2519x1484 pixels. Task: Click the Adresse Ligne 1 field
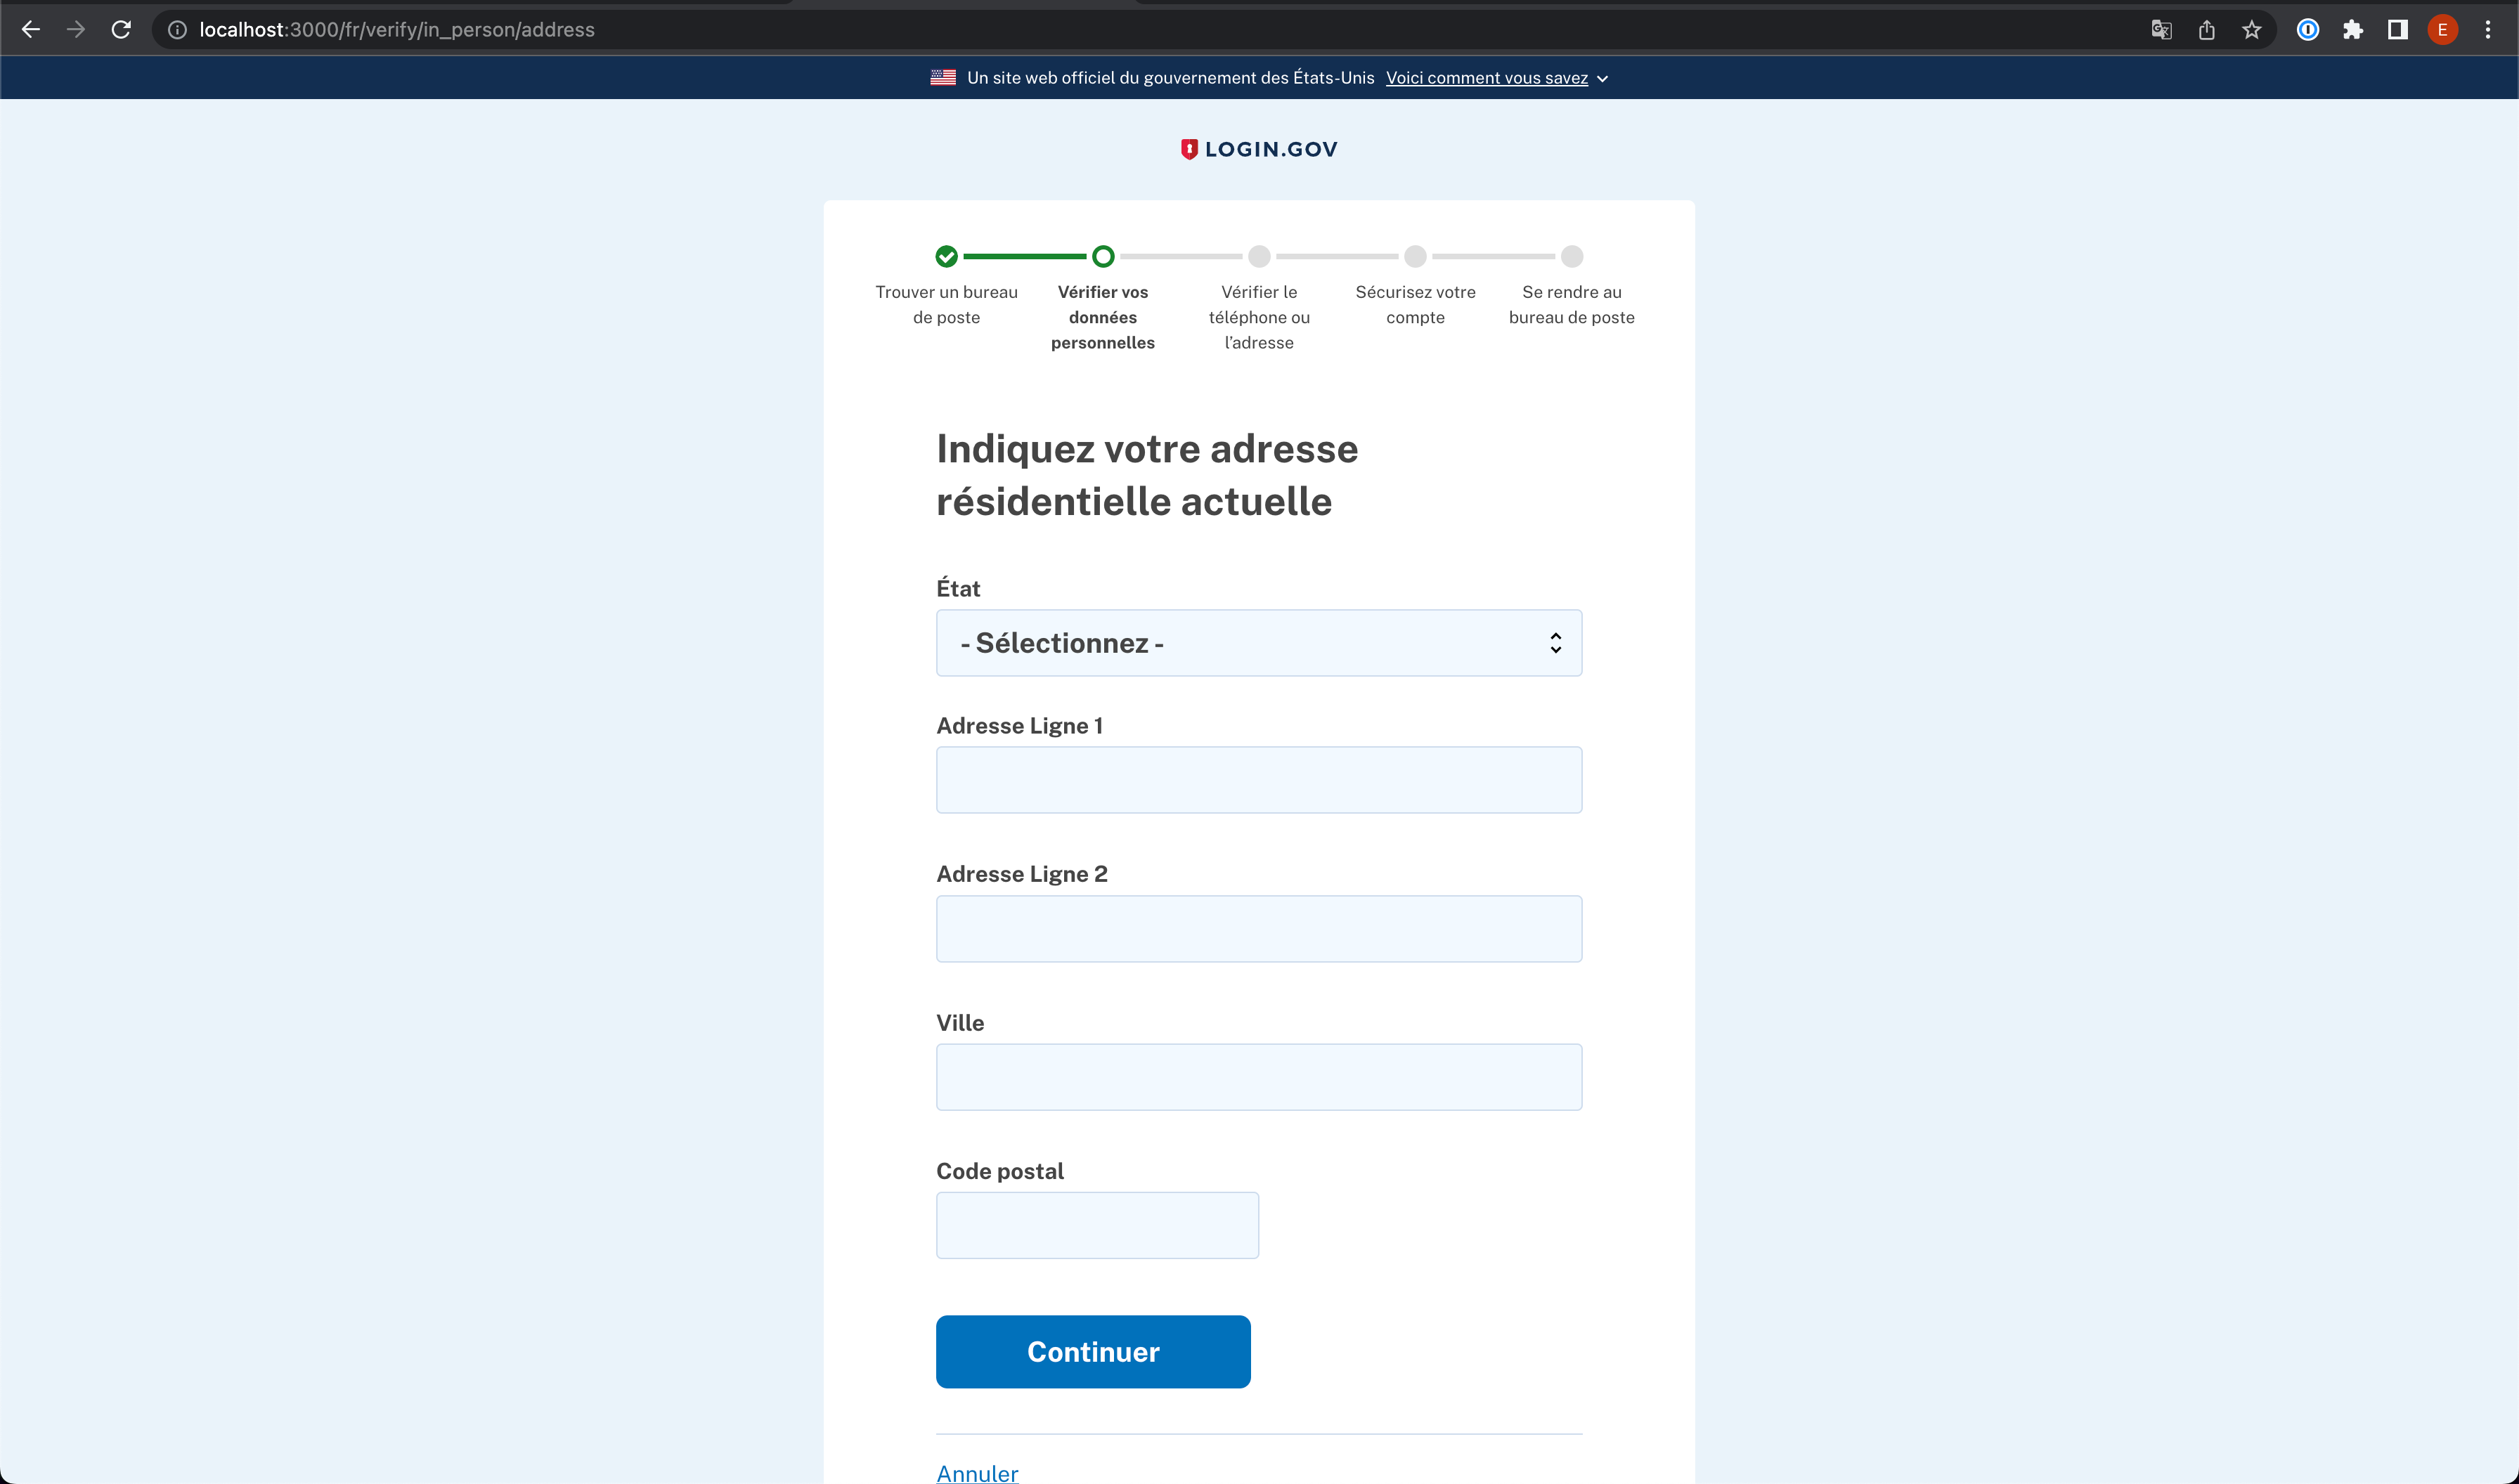[1258, 780]
